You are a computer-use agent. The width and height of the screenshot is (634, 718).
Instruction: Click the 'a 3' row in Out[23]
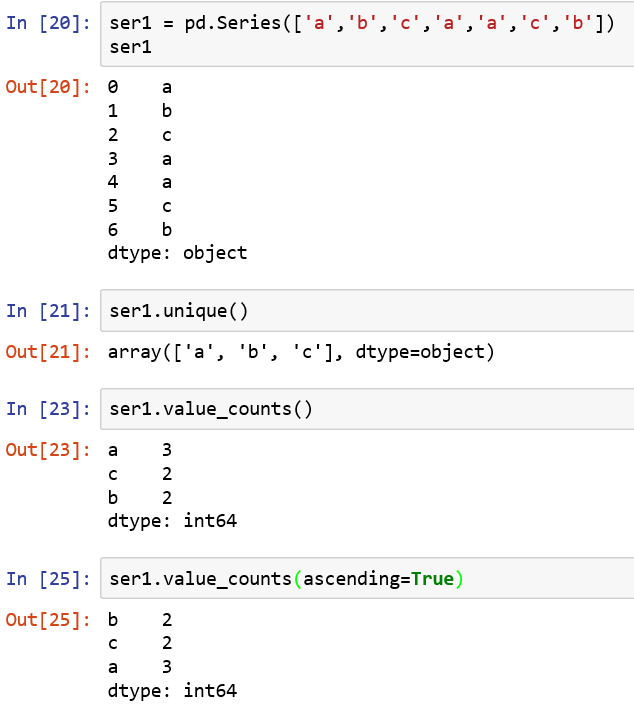(140, 450)
